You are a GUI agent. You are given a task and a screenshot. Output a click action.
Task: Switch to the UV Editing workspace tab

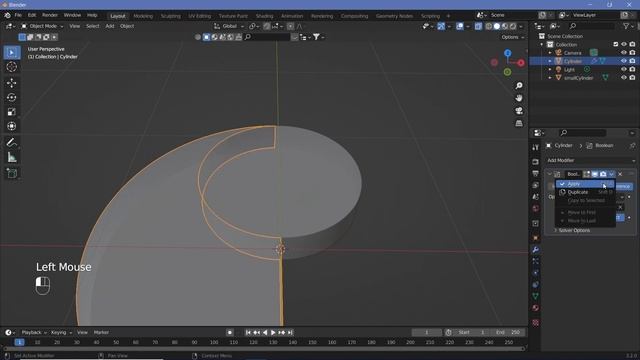(x=200, y=16)
